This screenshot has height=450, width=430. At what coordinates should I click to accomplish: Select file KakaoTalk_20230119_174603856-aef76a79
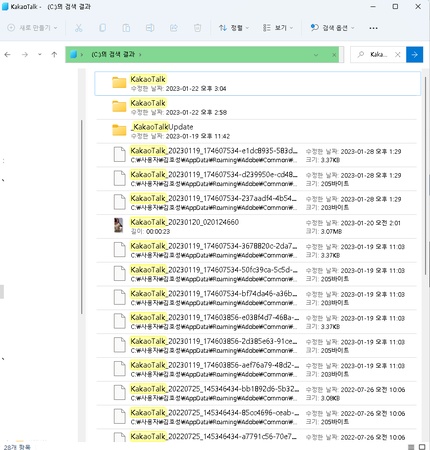coord(257,369)
